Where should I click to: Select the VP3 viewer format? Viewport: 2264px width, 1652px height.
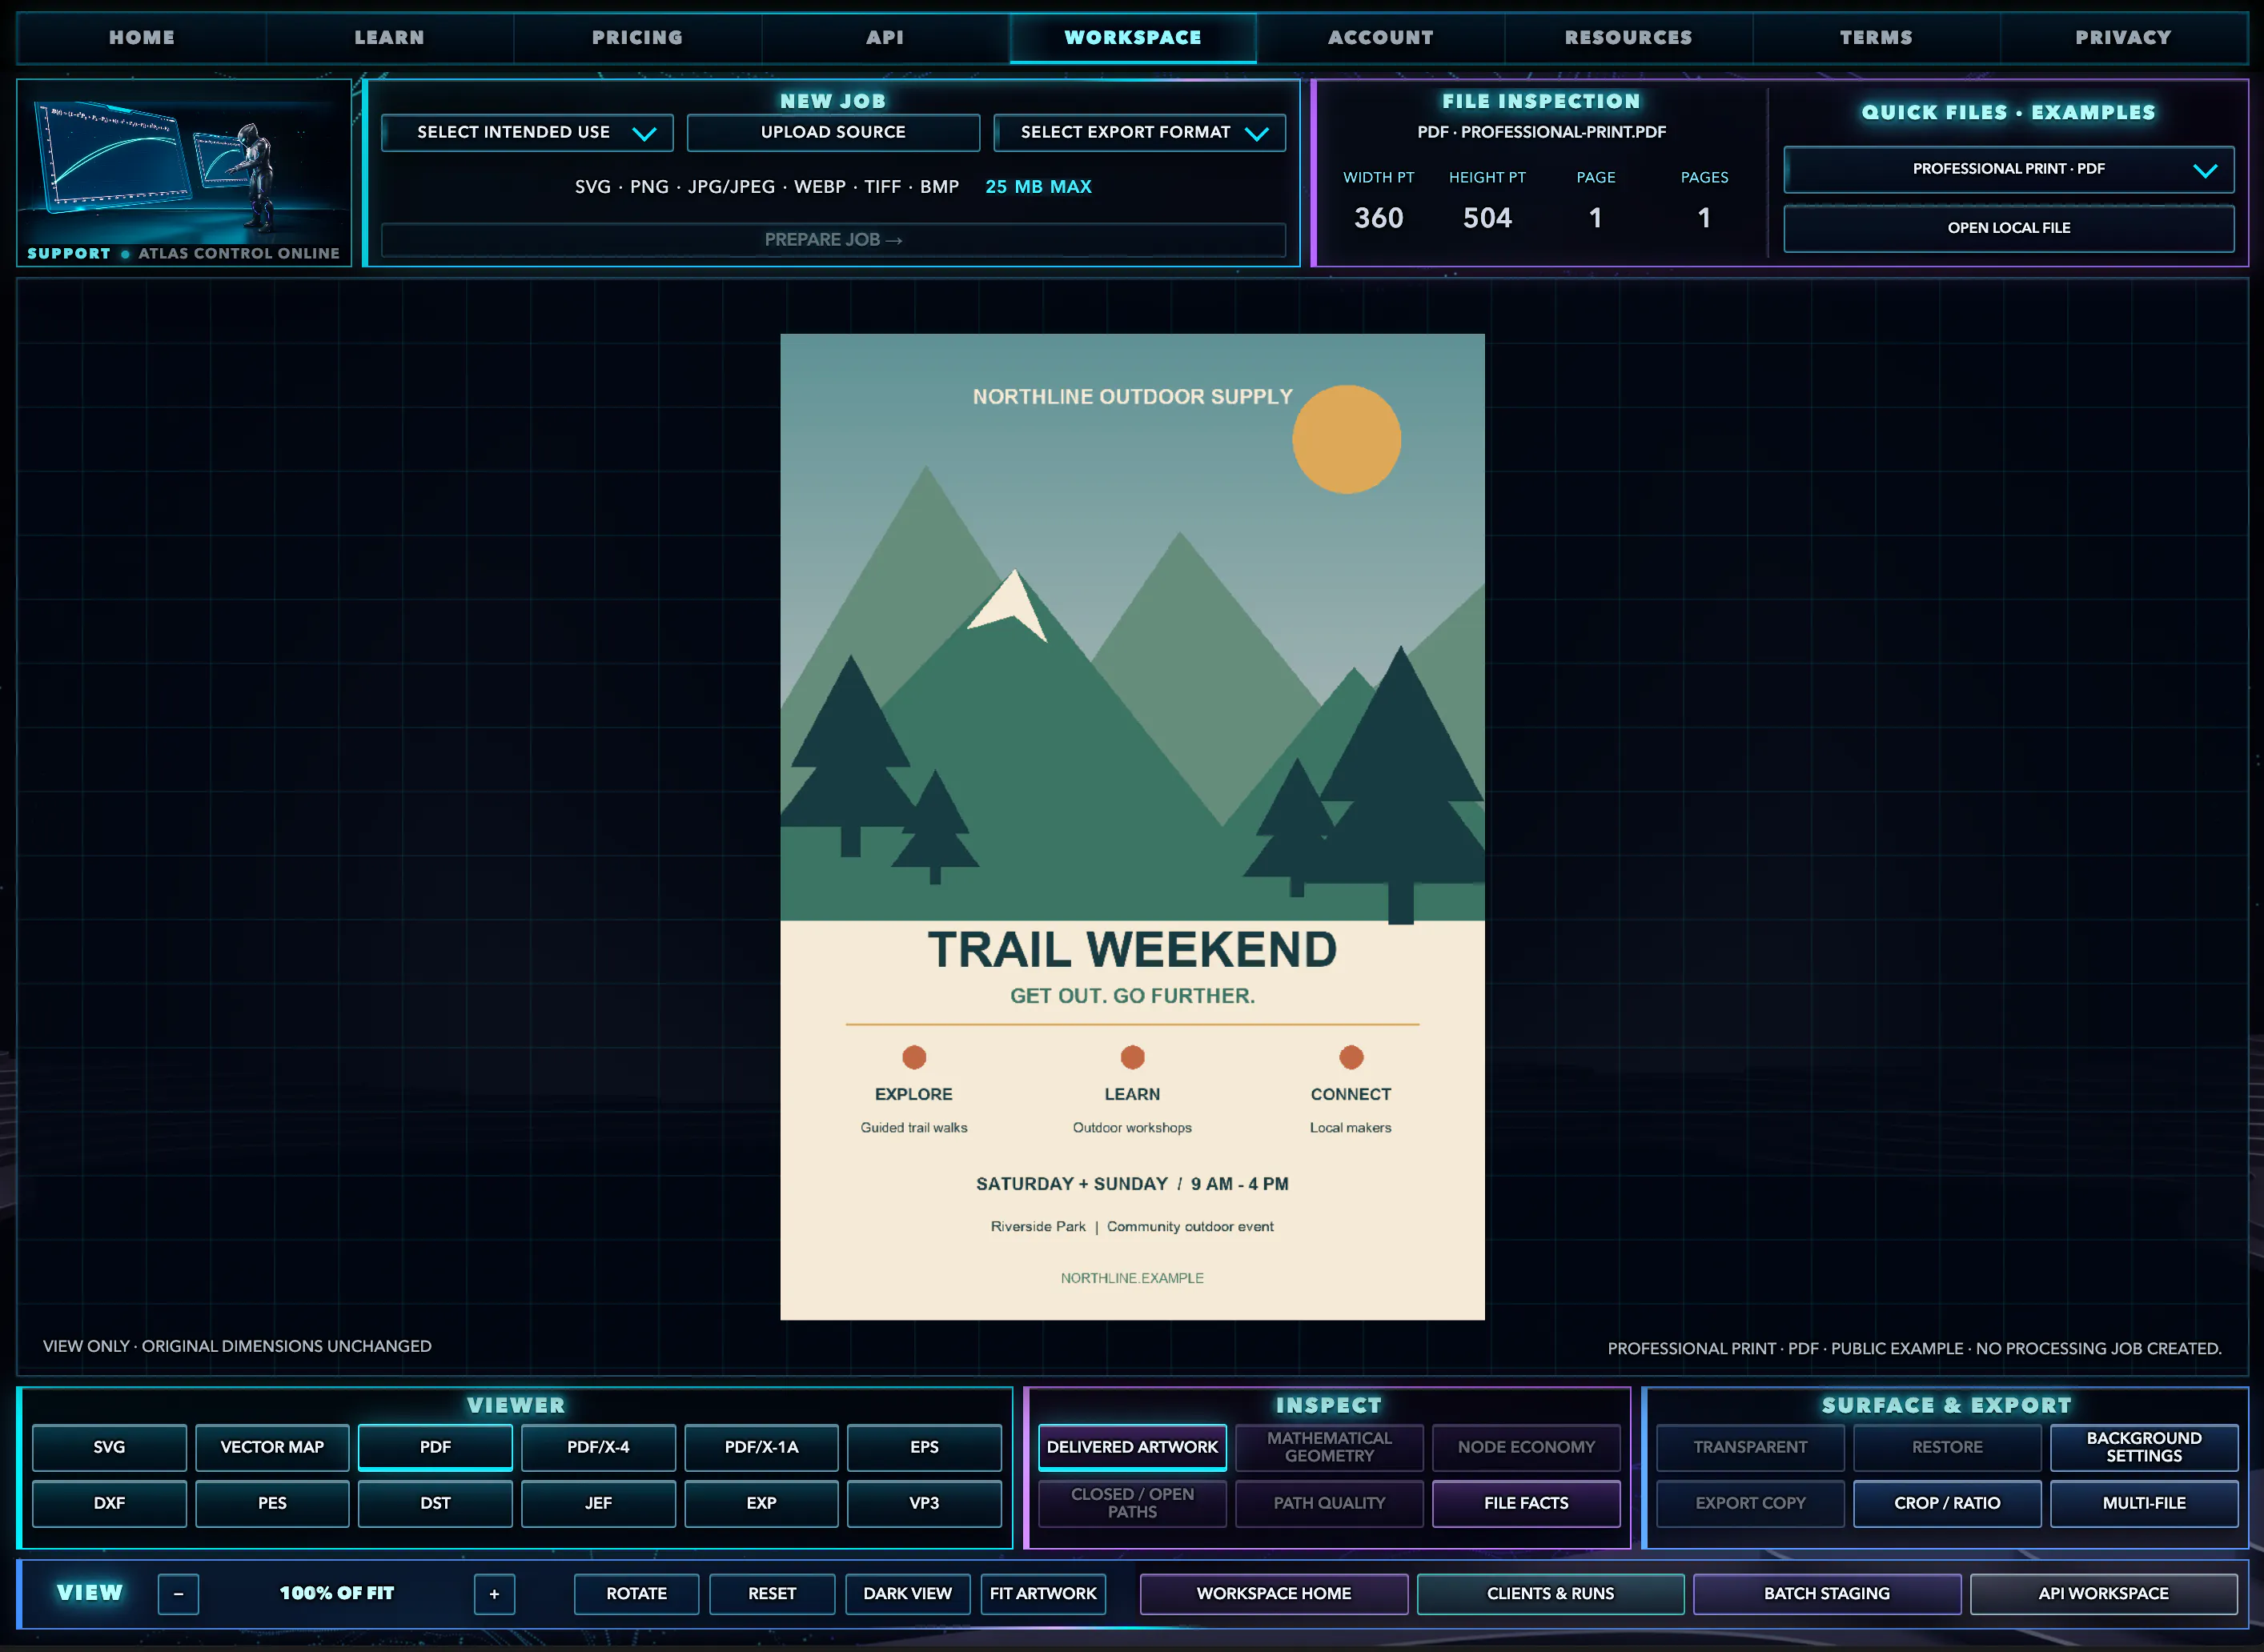[x=924, y=1503]
